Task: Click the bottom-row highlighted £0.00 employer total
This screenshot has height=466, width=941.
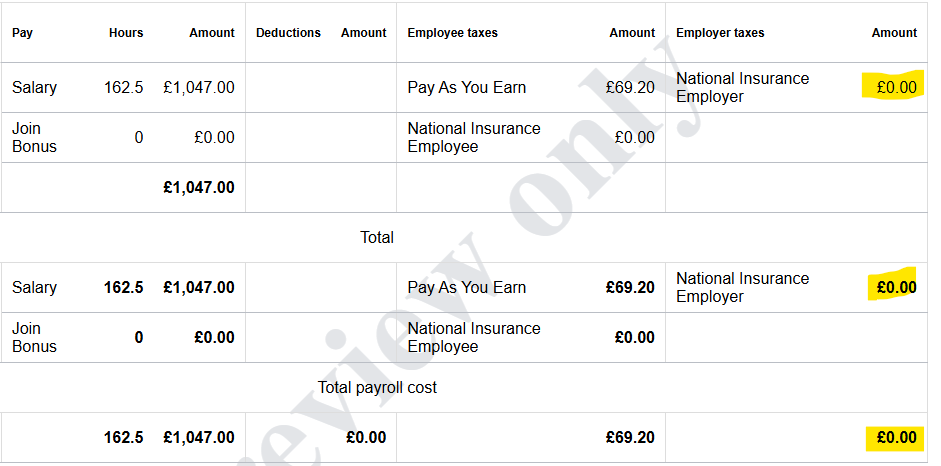Action: (896, 438)
